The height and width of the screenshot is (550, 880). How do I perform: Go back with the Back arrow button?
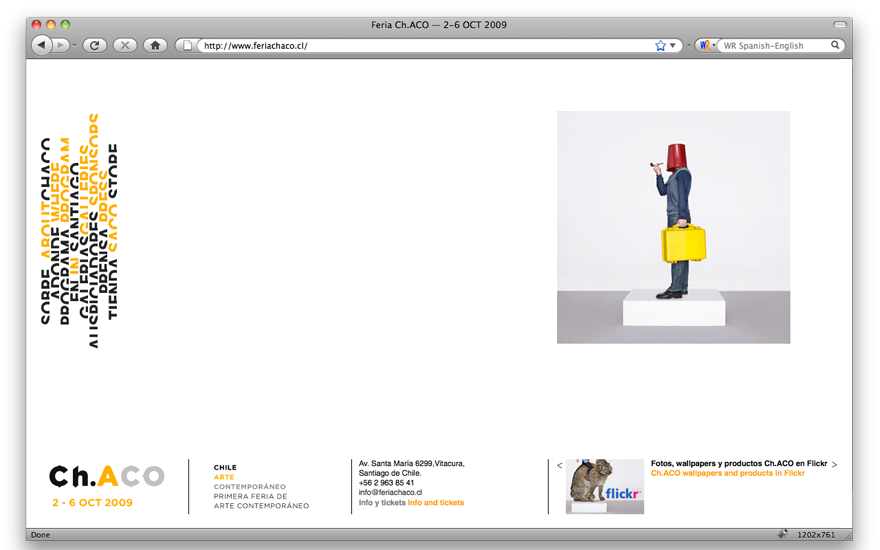[41, 45]
